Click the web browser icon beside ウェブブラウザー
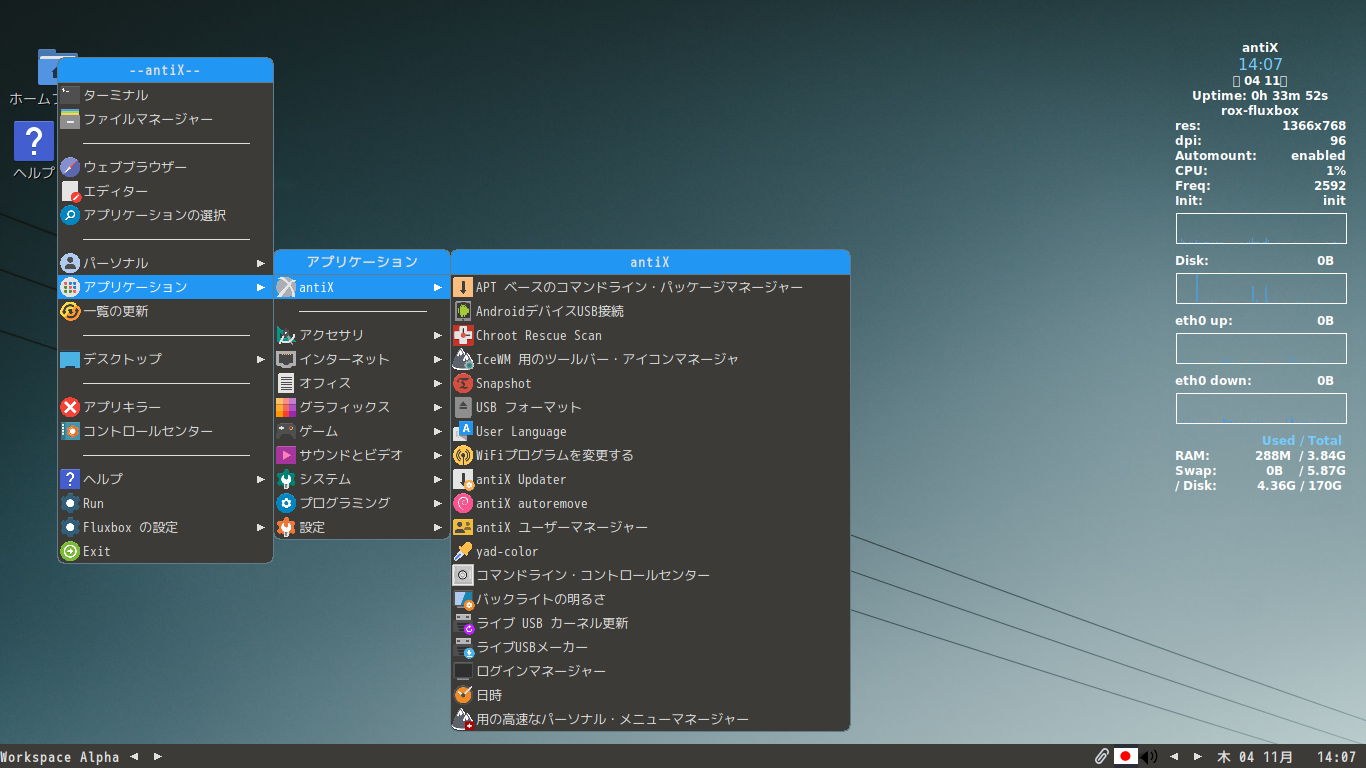This screenshot has width=1366, height=768. 70,167
